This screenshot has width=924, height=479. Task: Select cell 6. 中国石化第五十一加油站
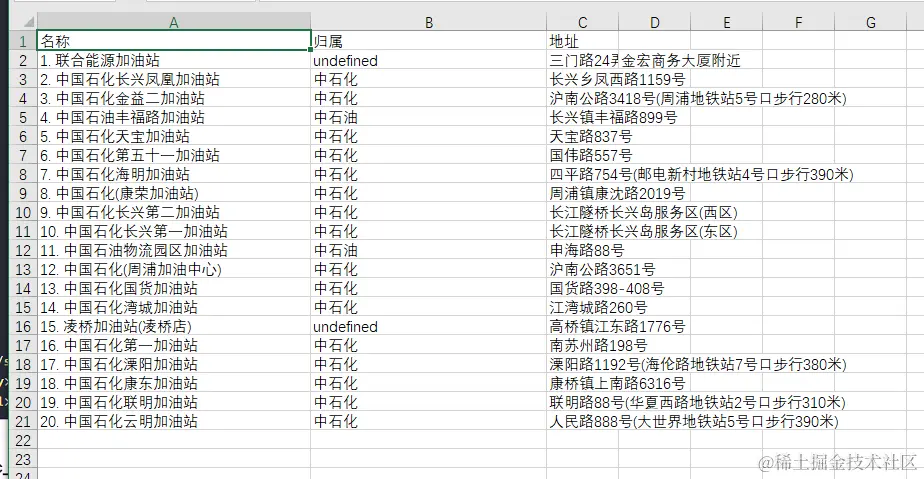click(174, 155)
